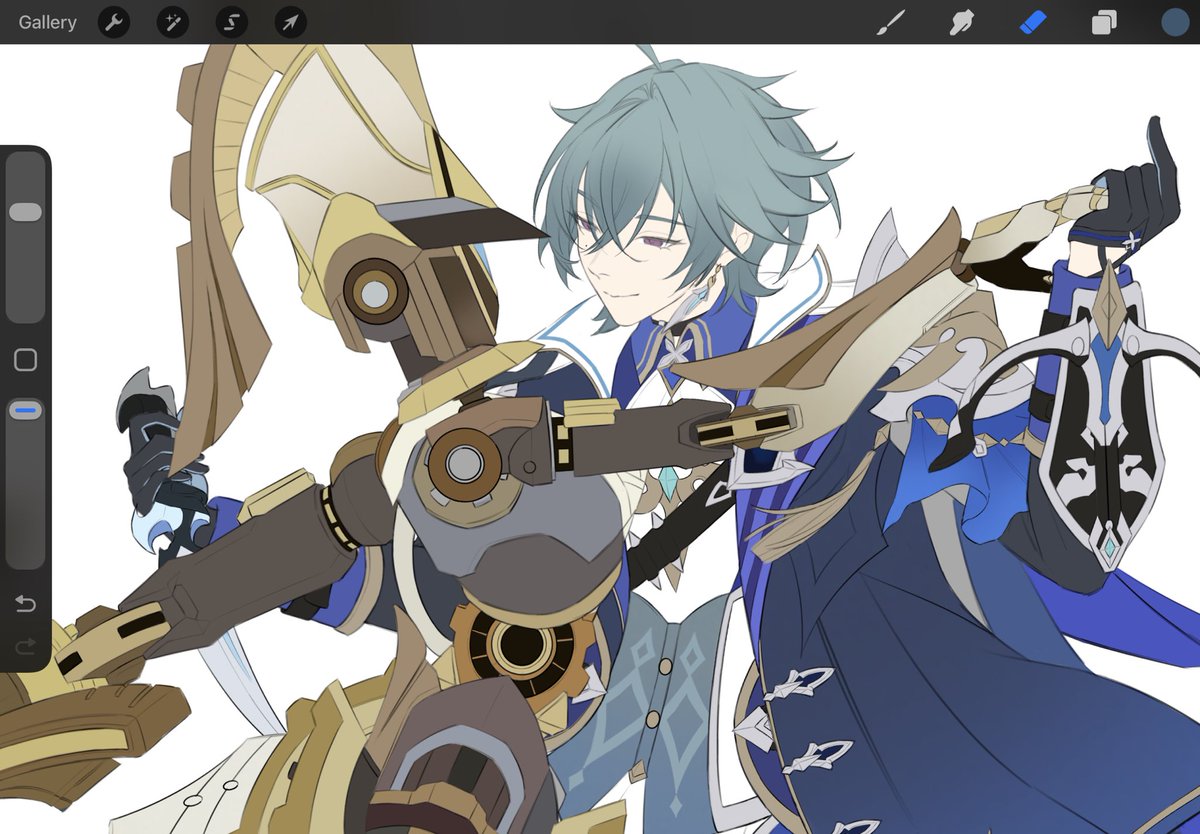Redo the last undone action

point(25,647)
